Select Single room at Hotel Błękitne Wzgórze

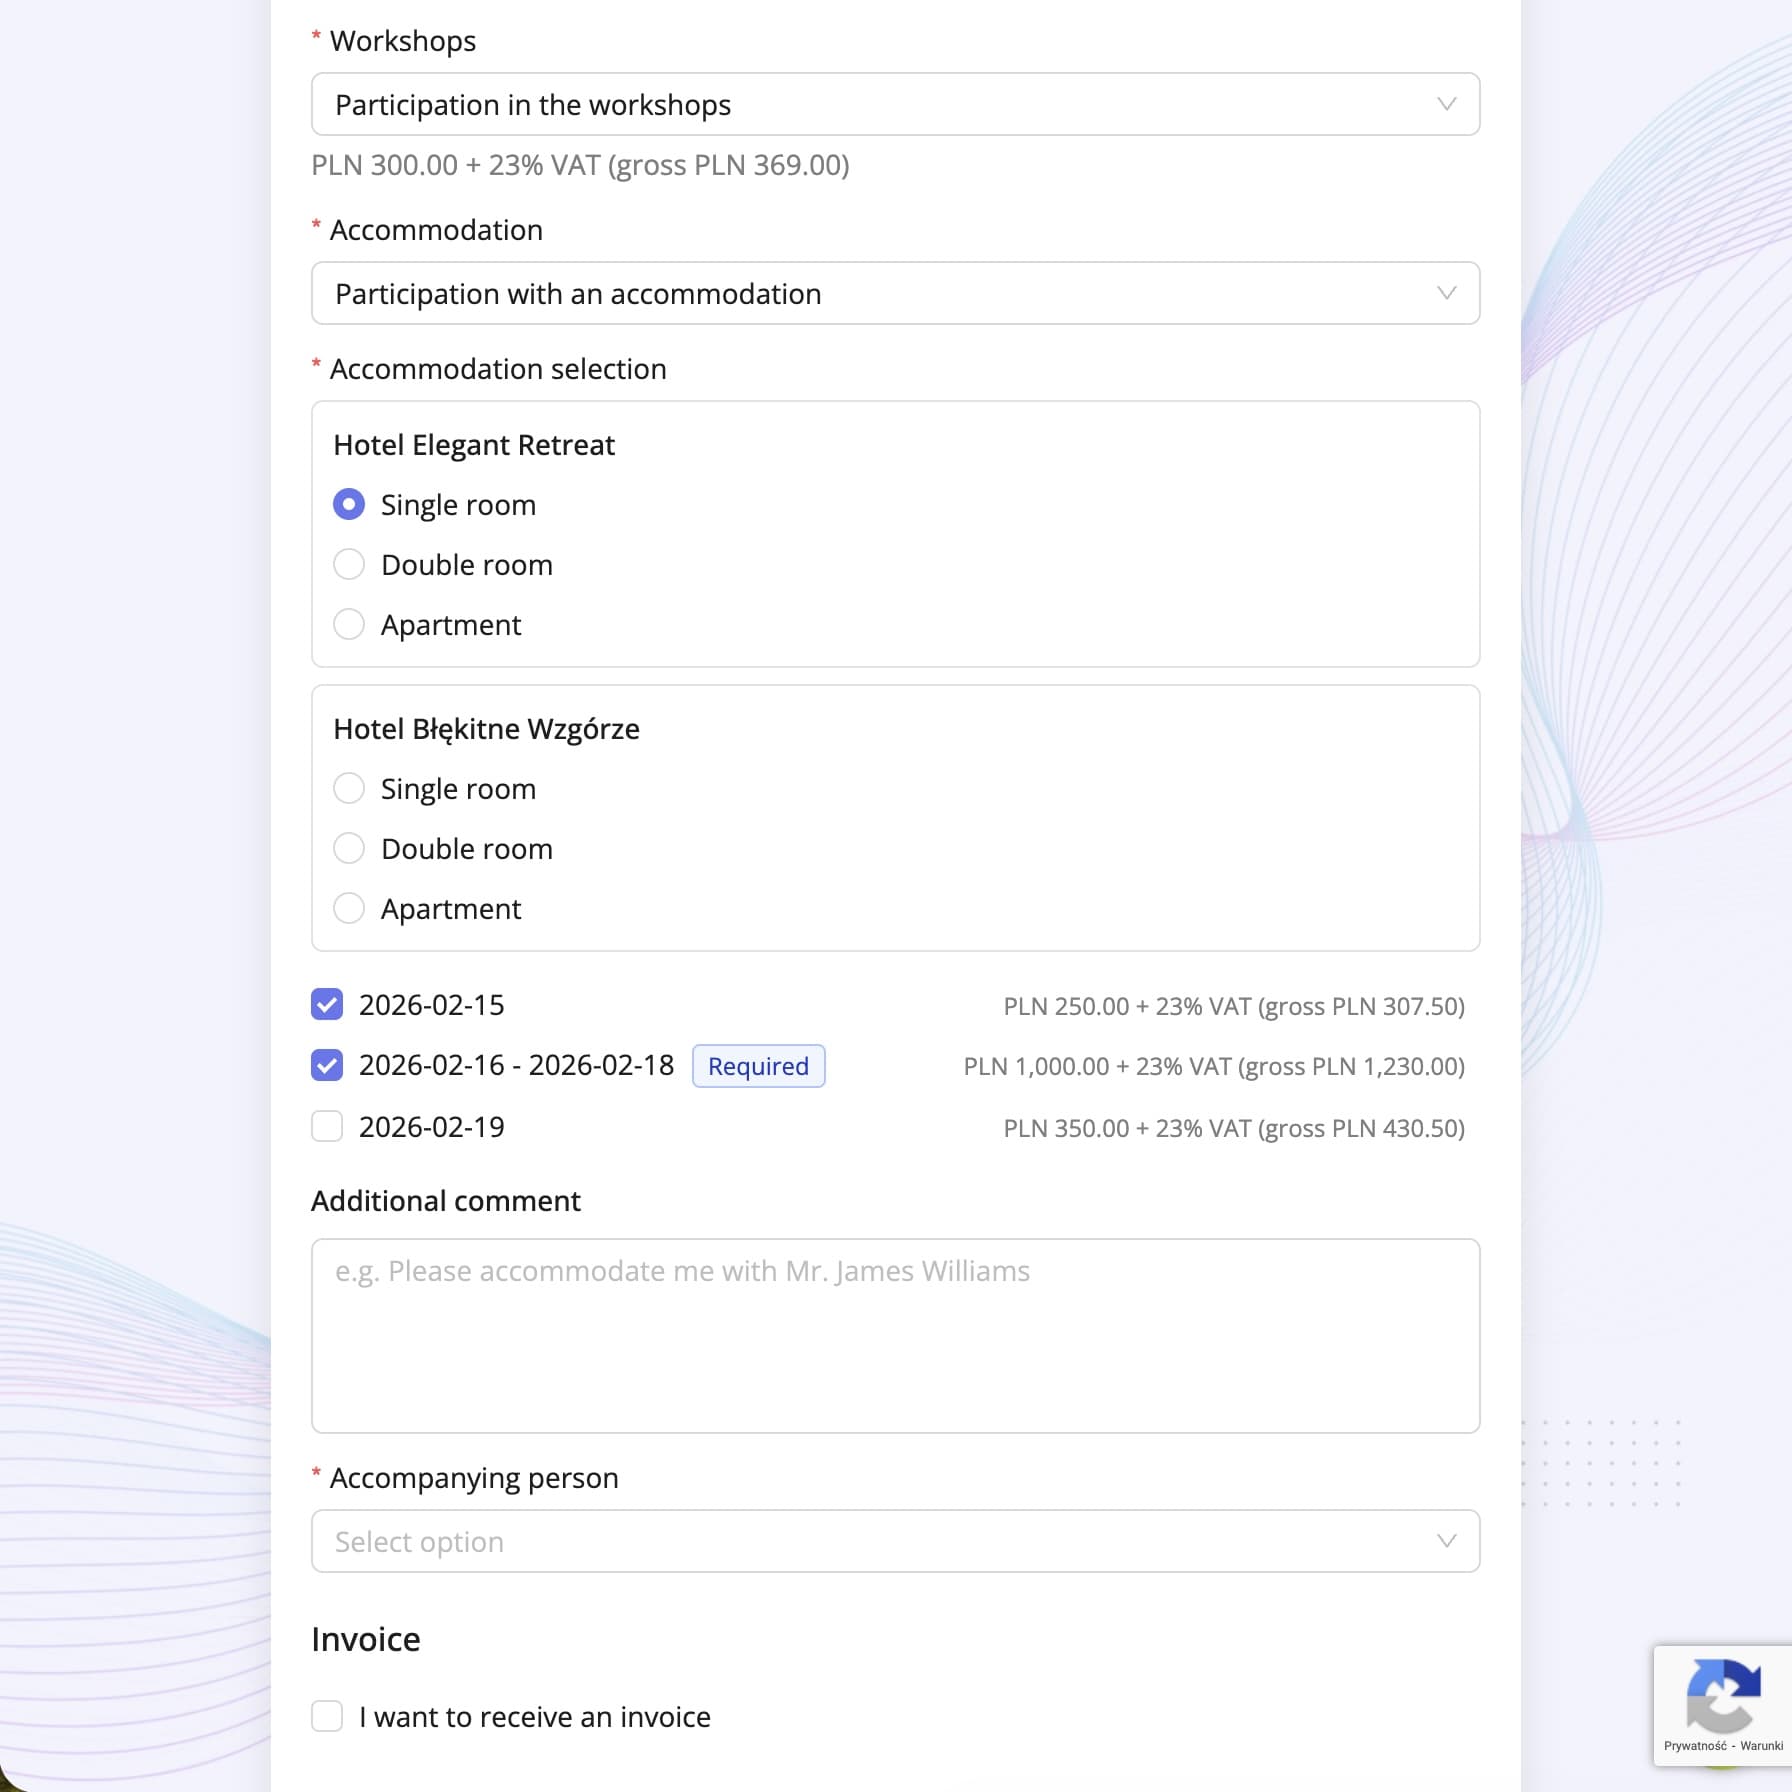[x=349, y=788]
